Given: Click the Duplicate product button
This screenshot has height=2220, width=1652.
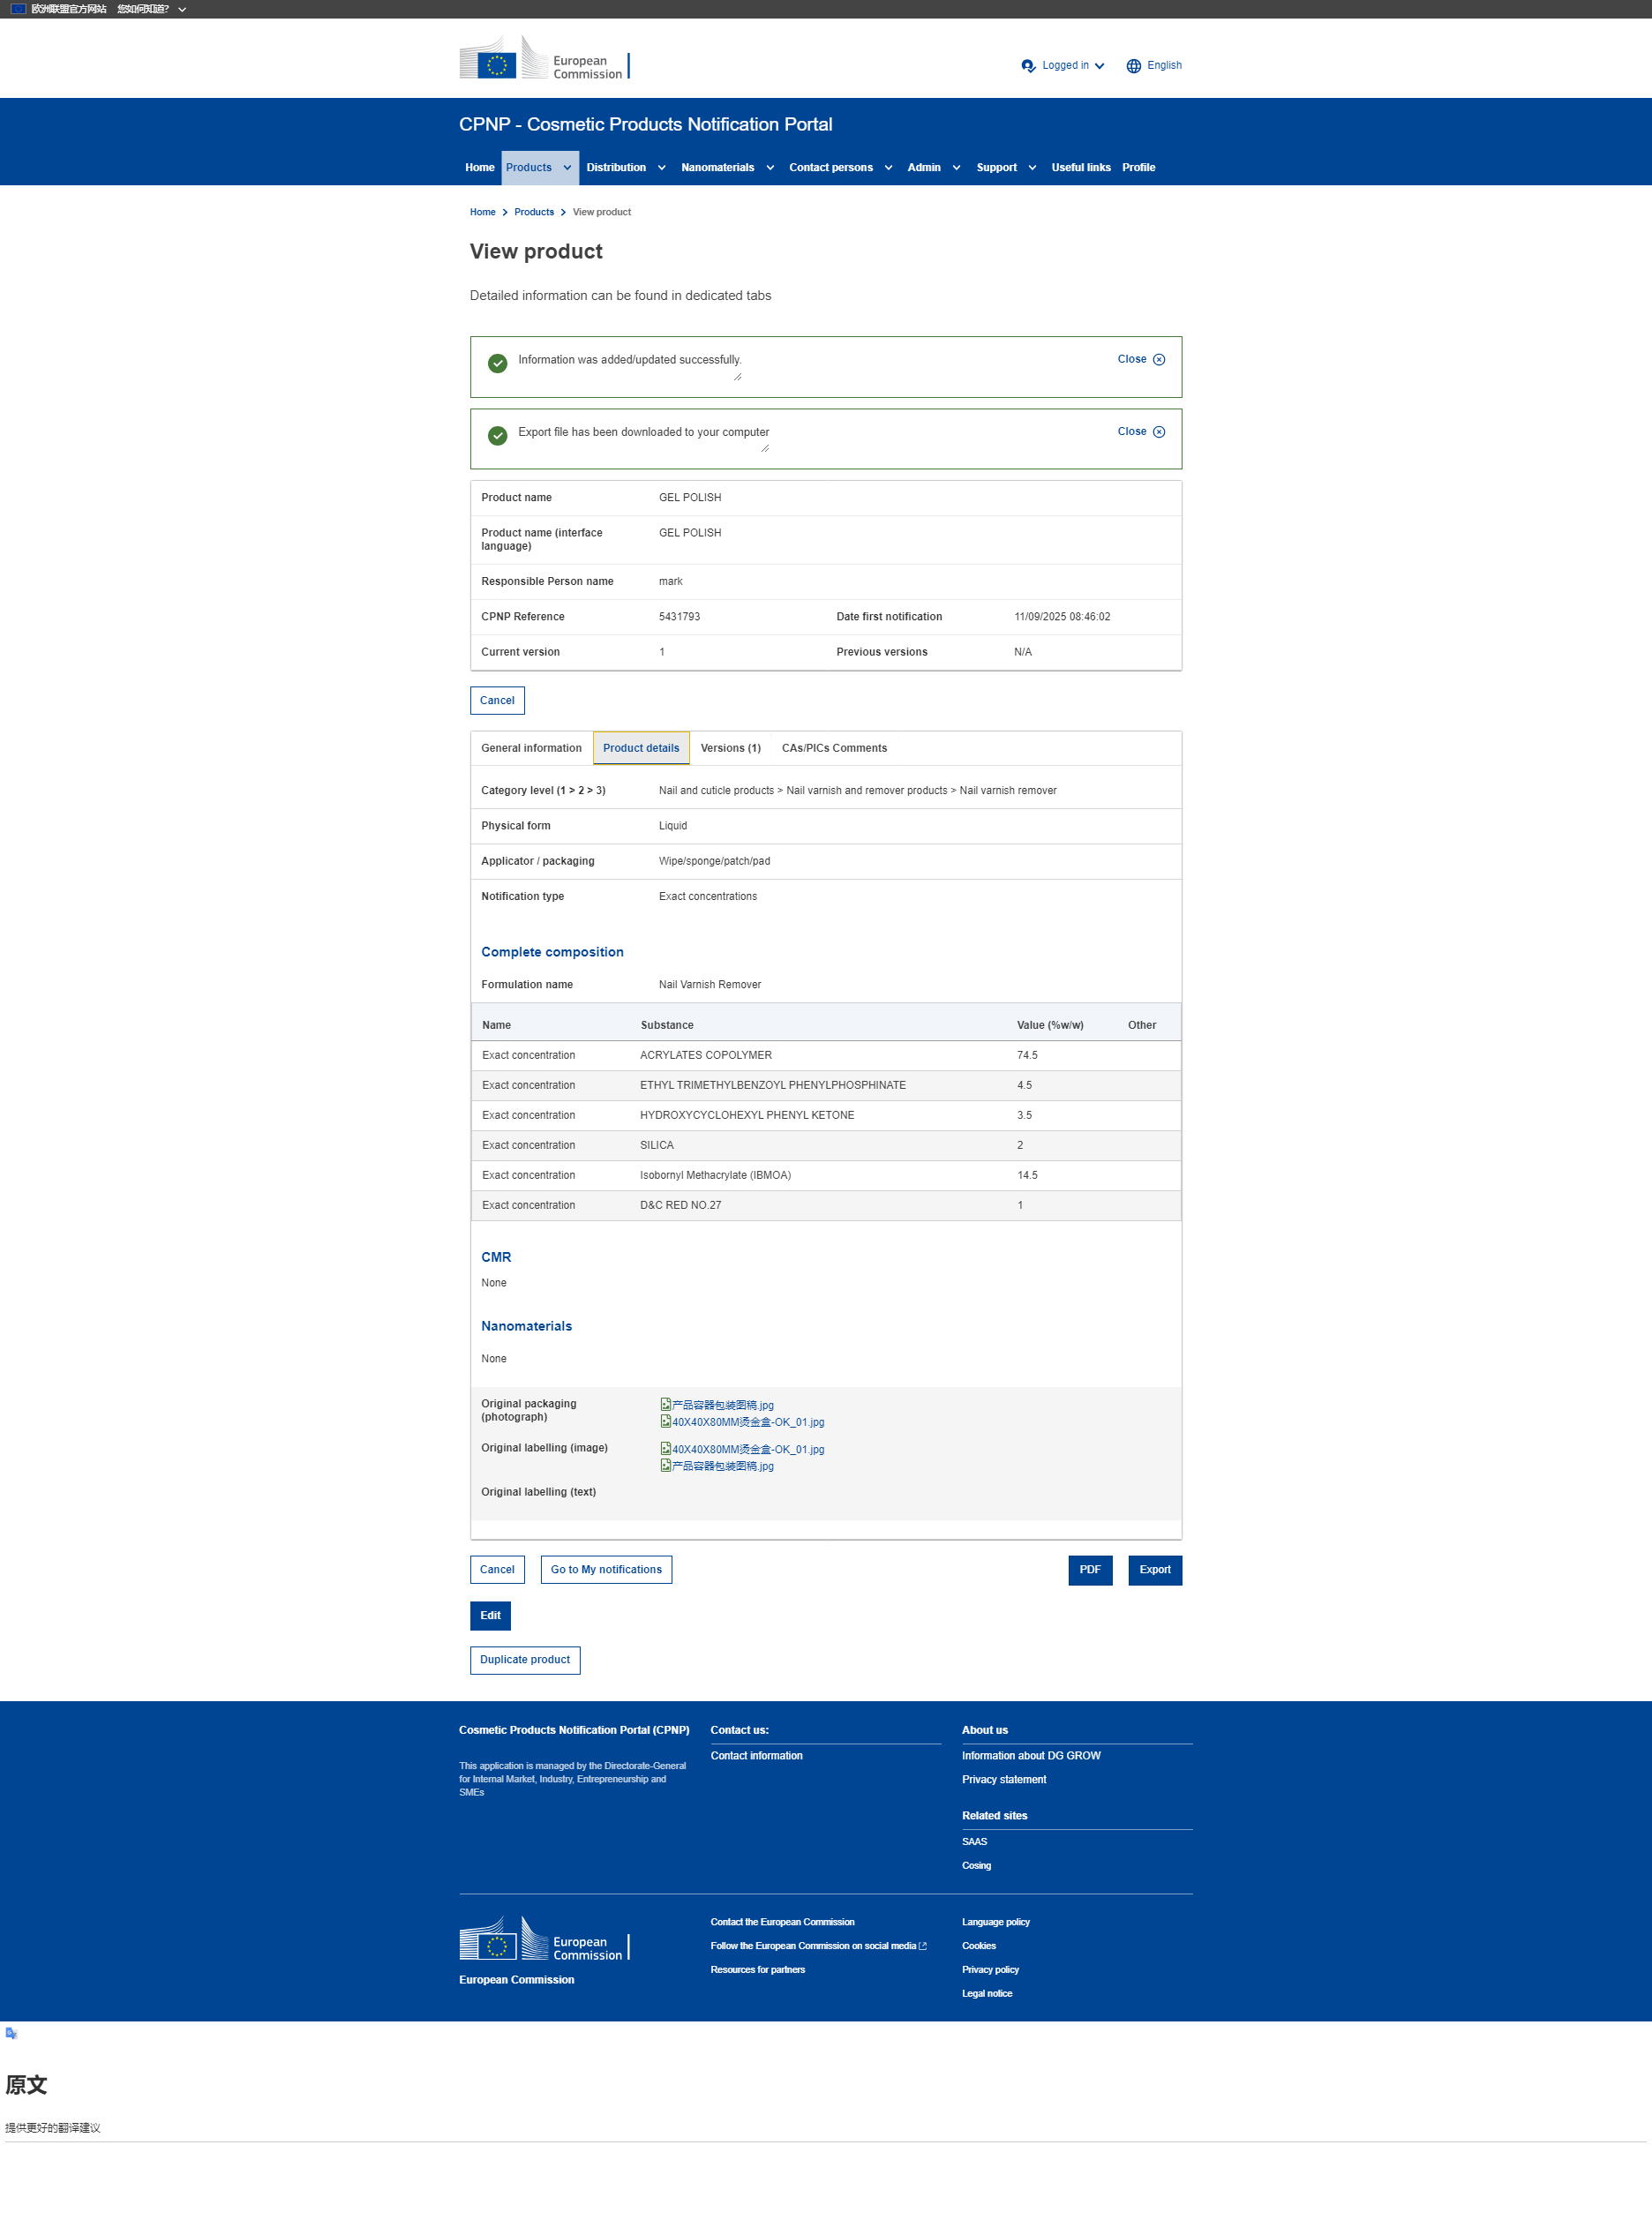Looking at the screenshot, I should (x=524, y=1660).
